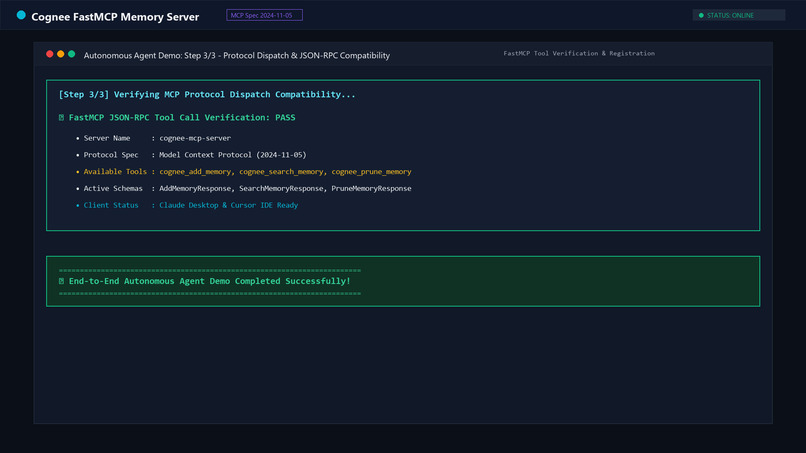Click FastMCP Tool Verification & Registration label
The height and width of the screenshot is (453, 806).
coord(579,53)
